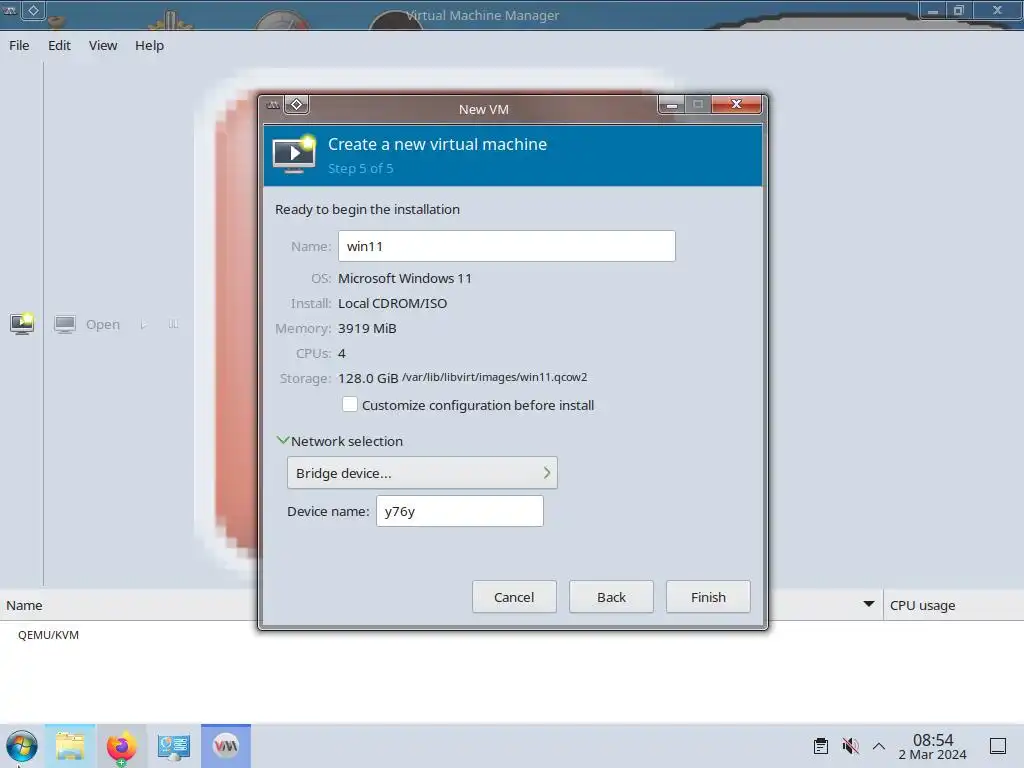Click the New VM title bar pin diamond icon

296,104
